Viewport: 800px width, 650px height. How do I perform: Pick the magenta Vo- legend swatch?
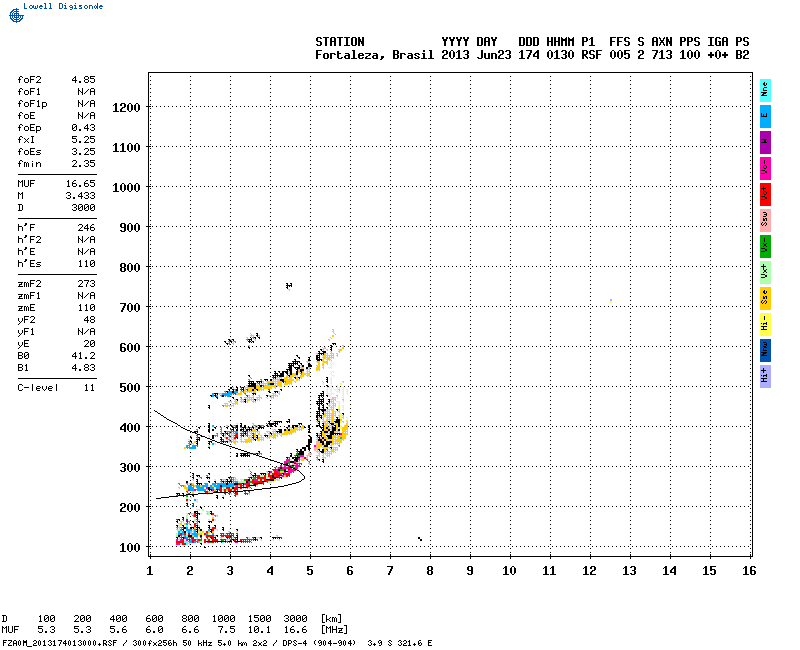[x=765, y=168]
